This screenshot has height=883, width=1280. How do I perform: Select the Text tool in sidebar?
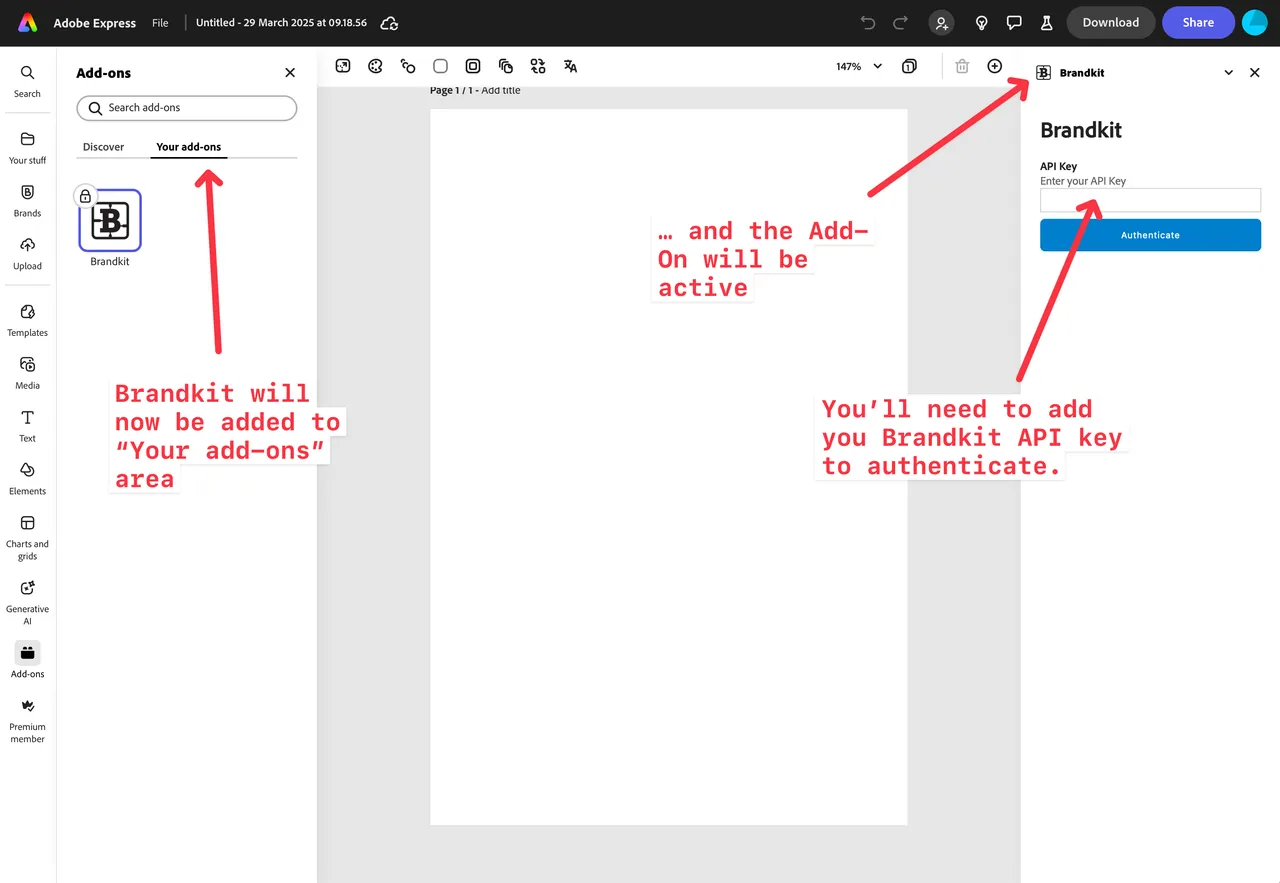tap(27, 425)
